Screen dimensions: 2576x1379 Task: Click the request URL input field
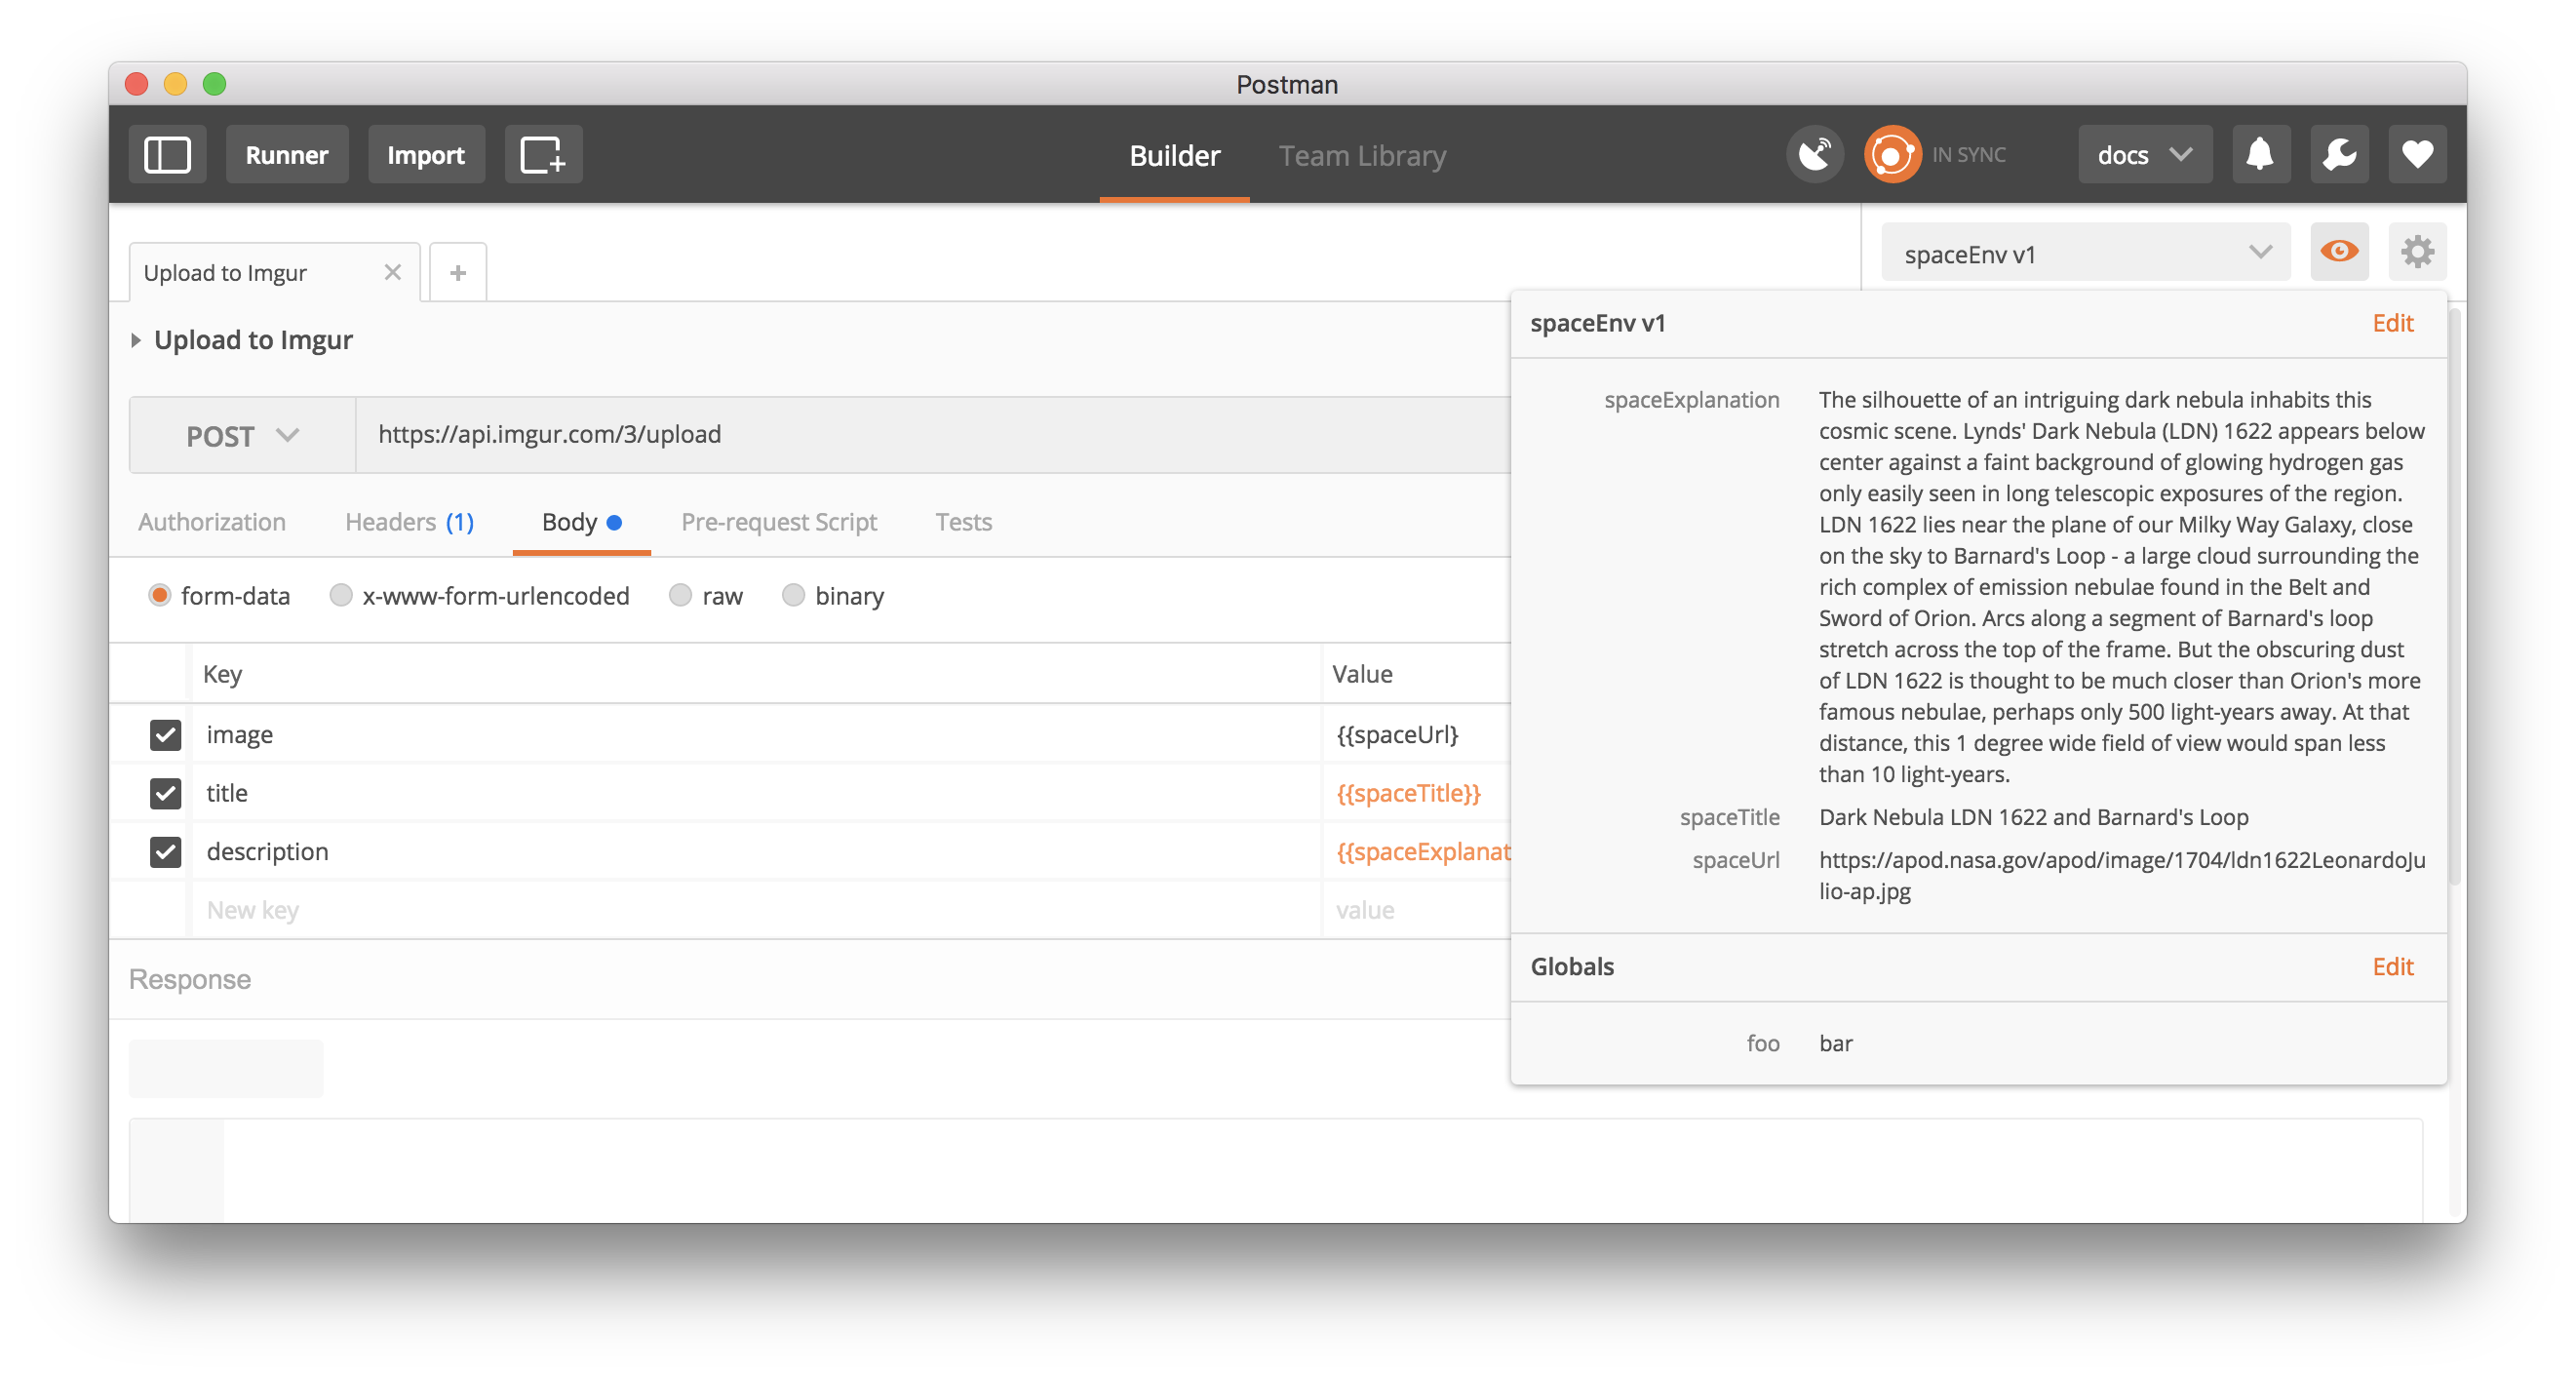(932, 435)
